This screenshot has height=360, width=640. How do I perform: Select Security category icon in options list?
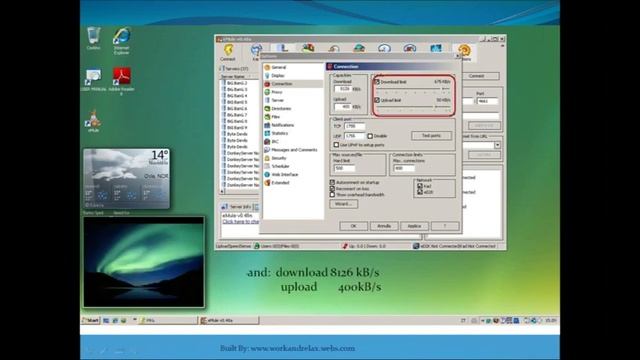coord(267,158)
